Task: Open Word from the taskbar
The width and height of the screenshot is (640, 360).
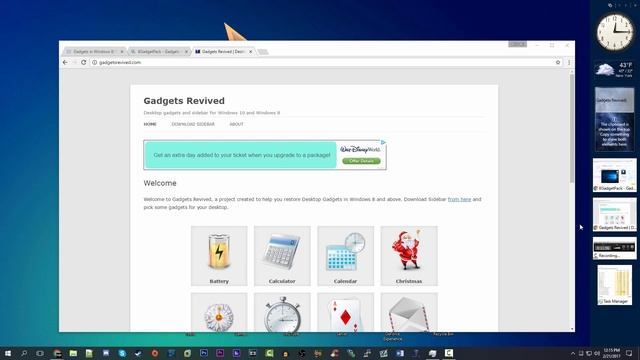Action: click(400, 353)
